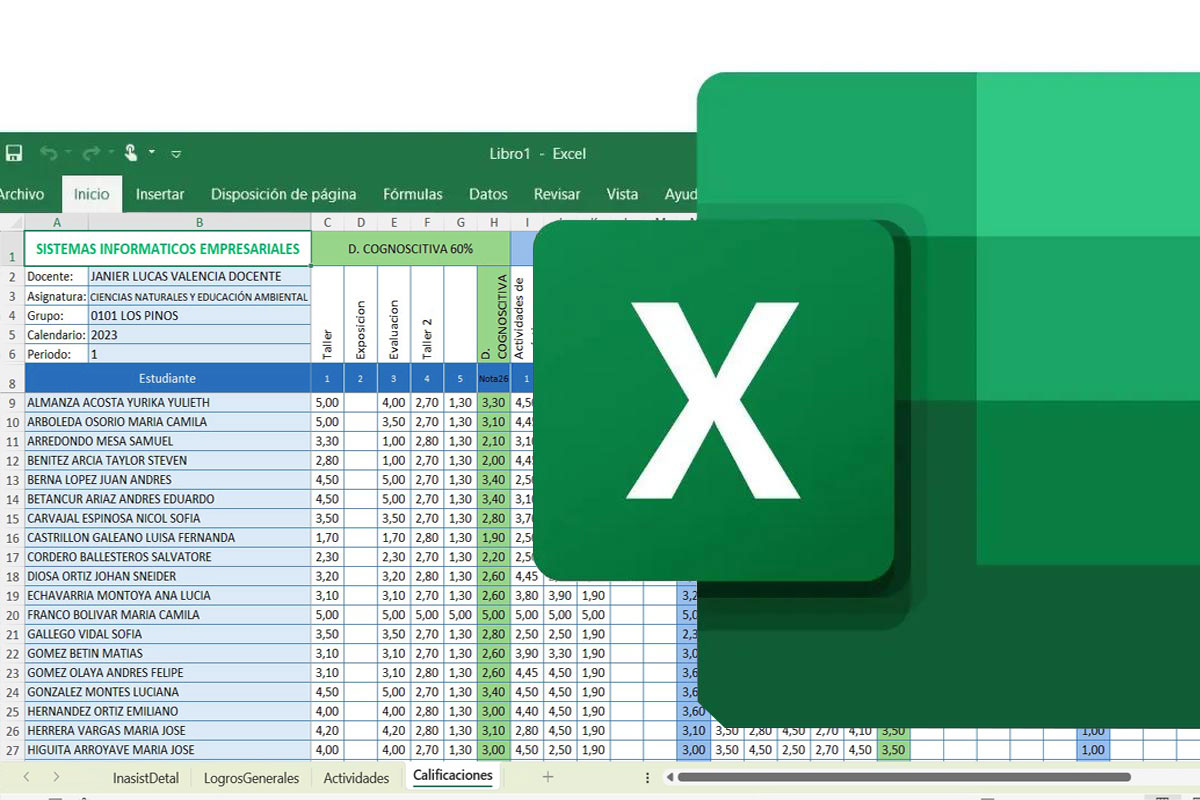Open the Archivo menu tab

20,194
